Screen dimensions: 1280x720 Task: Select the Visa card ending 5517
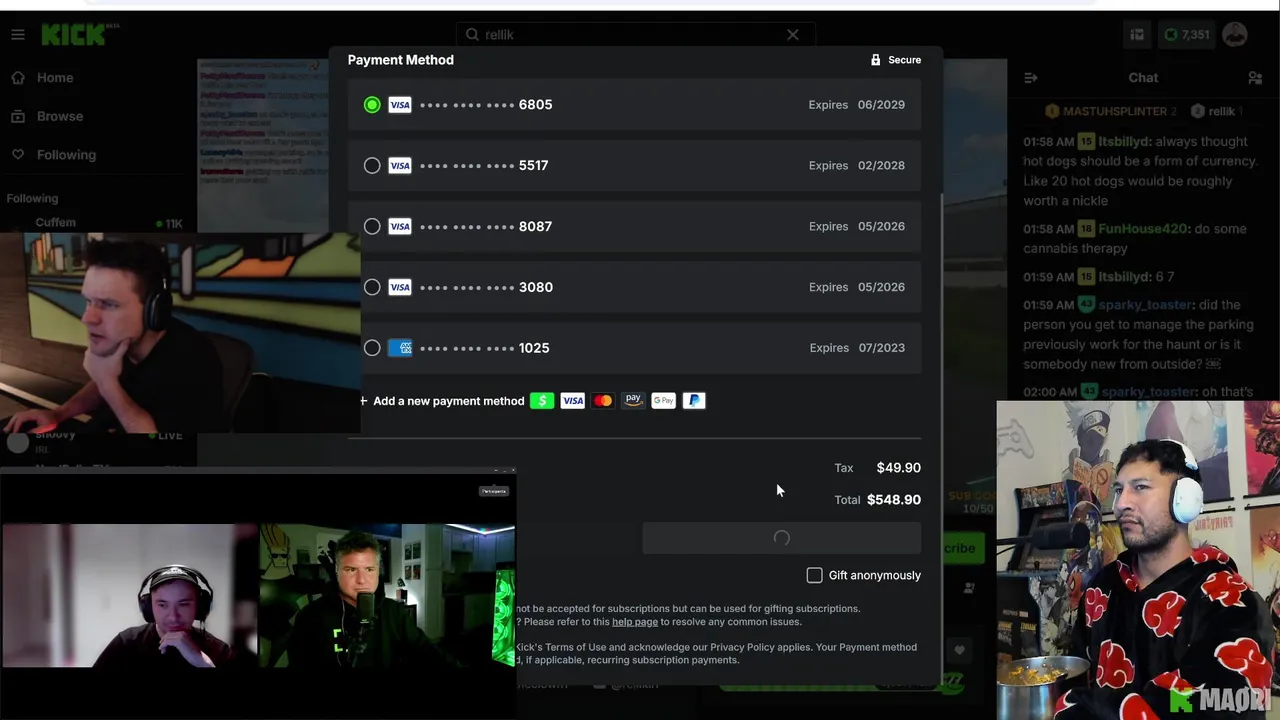[634, 166]
